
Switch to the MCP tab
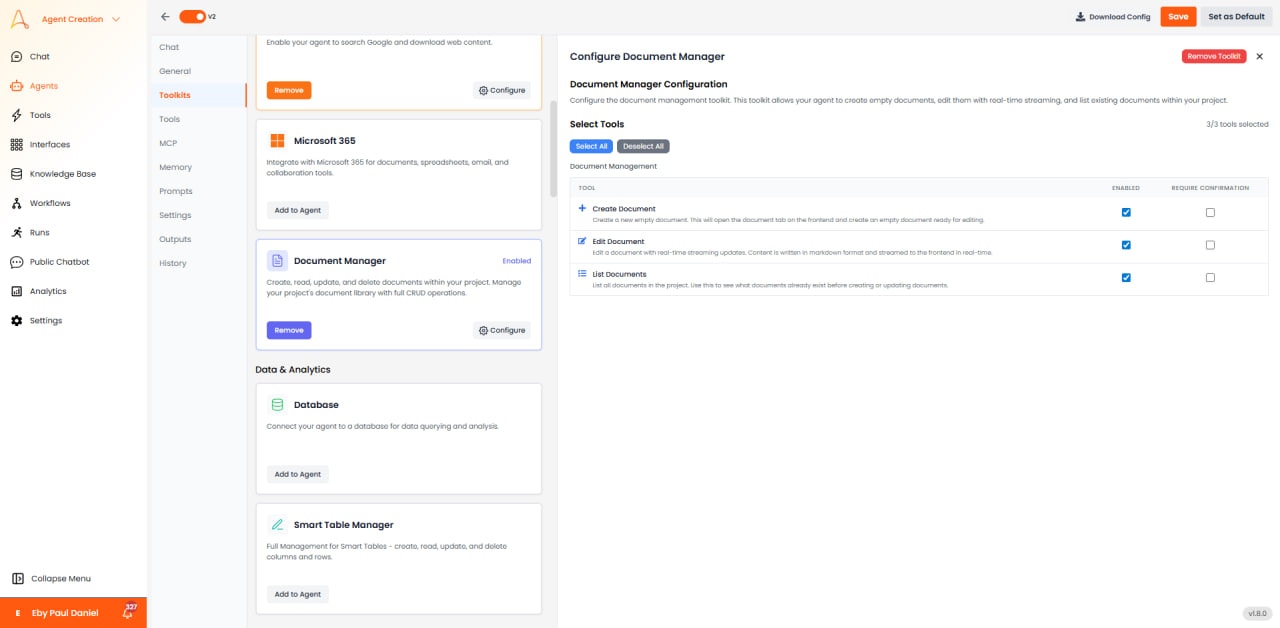point(168,142)
